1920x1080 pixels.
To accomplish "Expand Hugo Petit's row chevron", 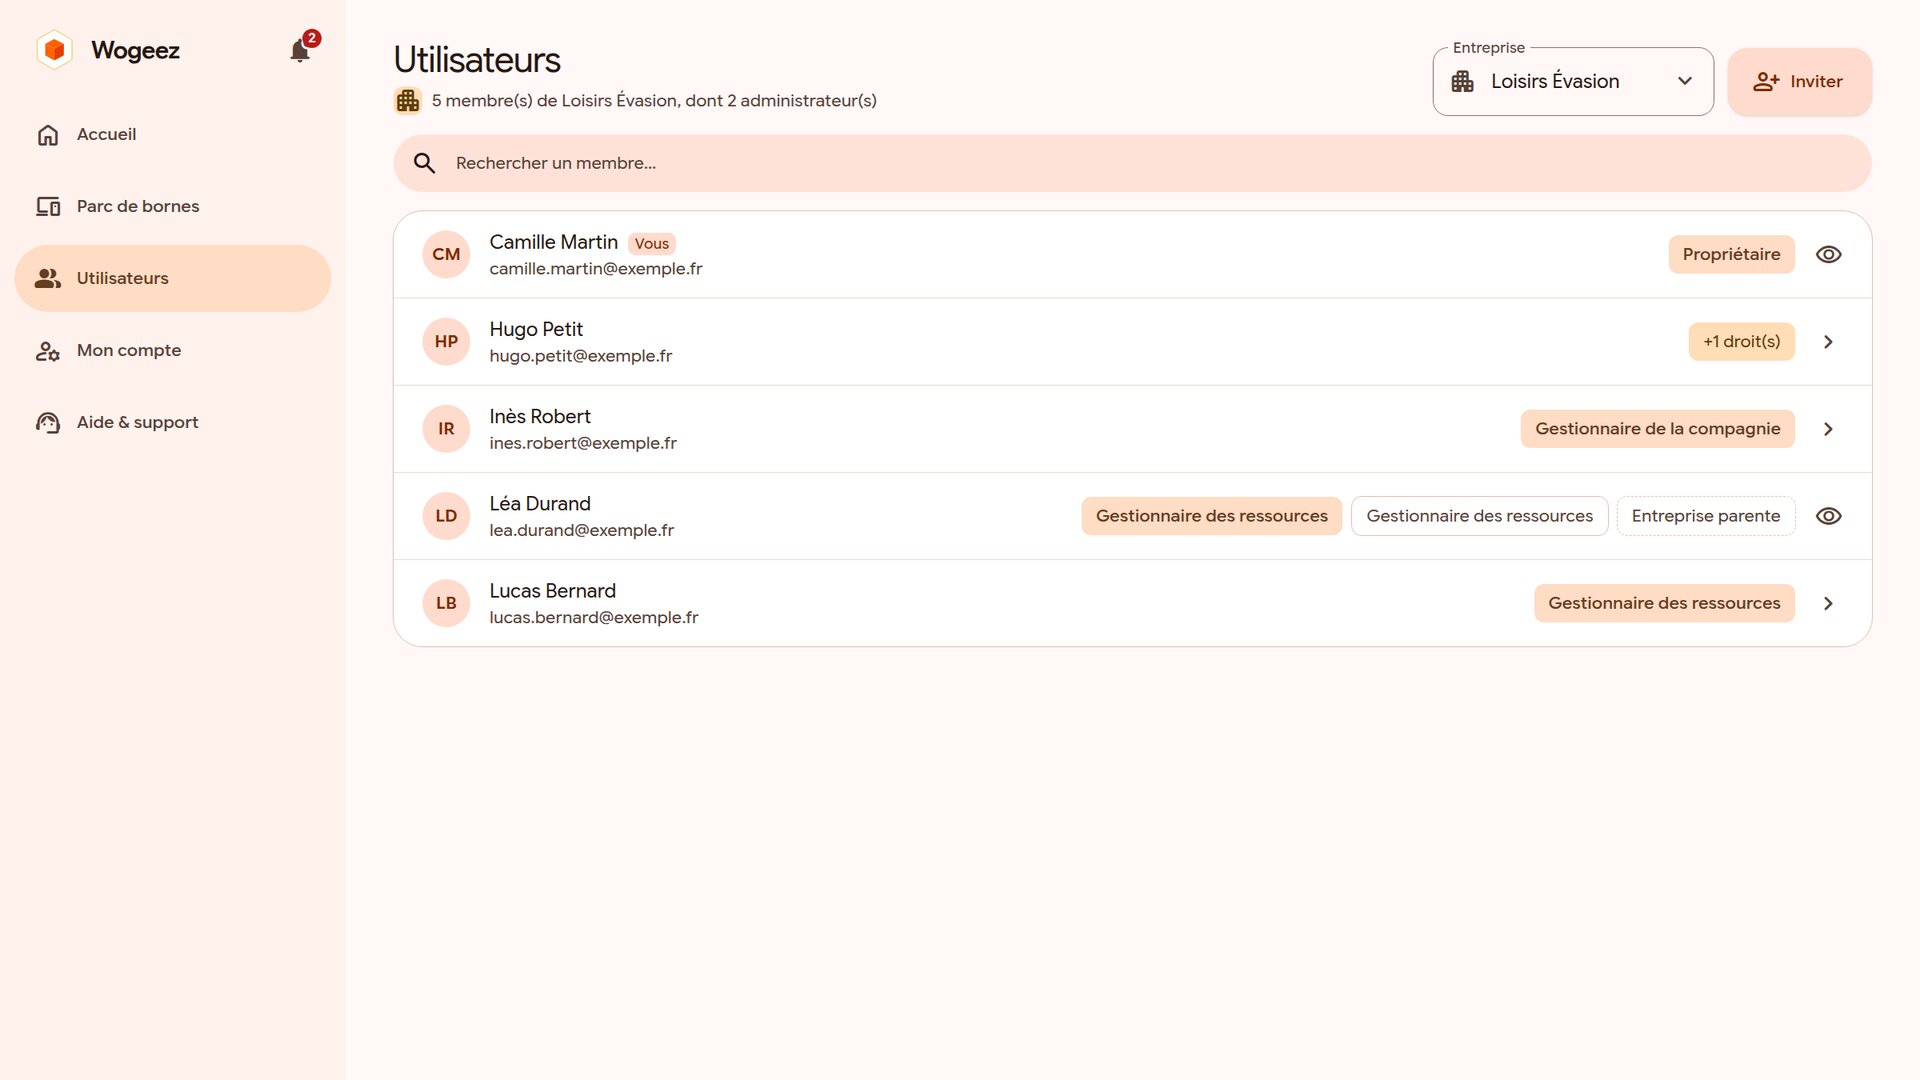I will click(x=1828, y=342).
